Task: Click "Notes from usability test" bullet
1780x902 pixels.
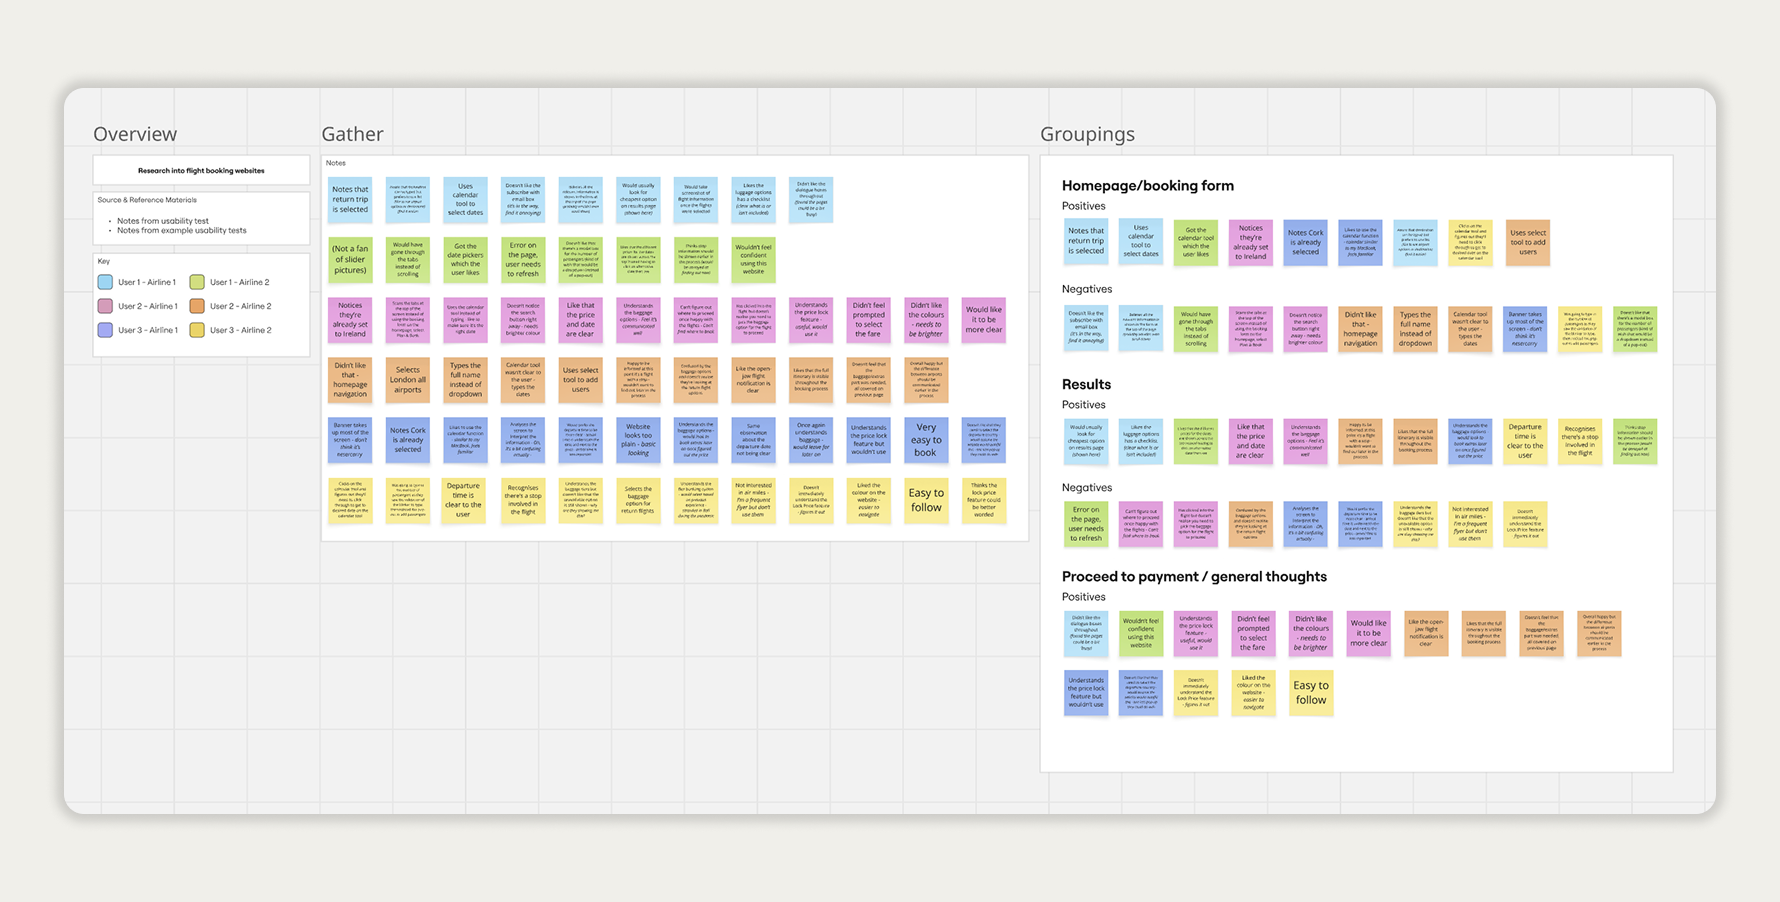Action: [163, 221]
